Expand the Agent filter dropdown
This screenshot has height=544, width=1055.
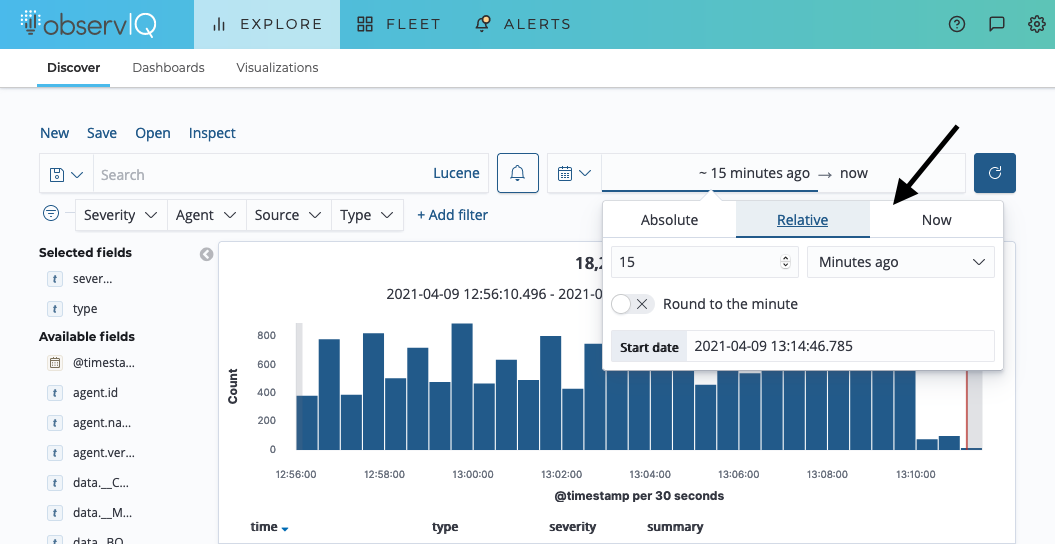click(x=207, y=215)
